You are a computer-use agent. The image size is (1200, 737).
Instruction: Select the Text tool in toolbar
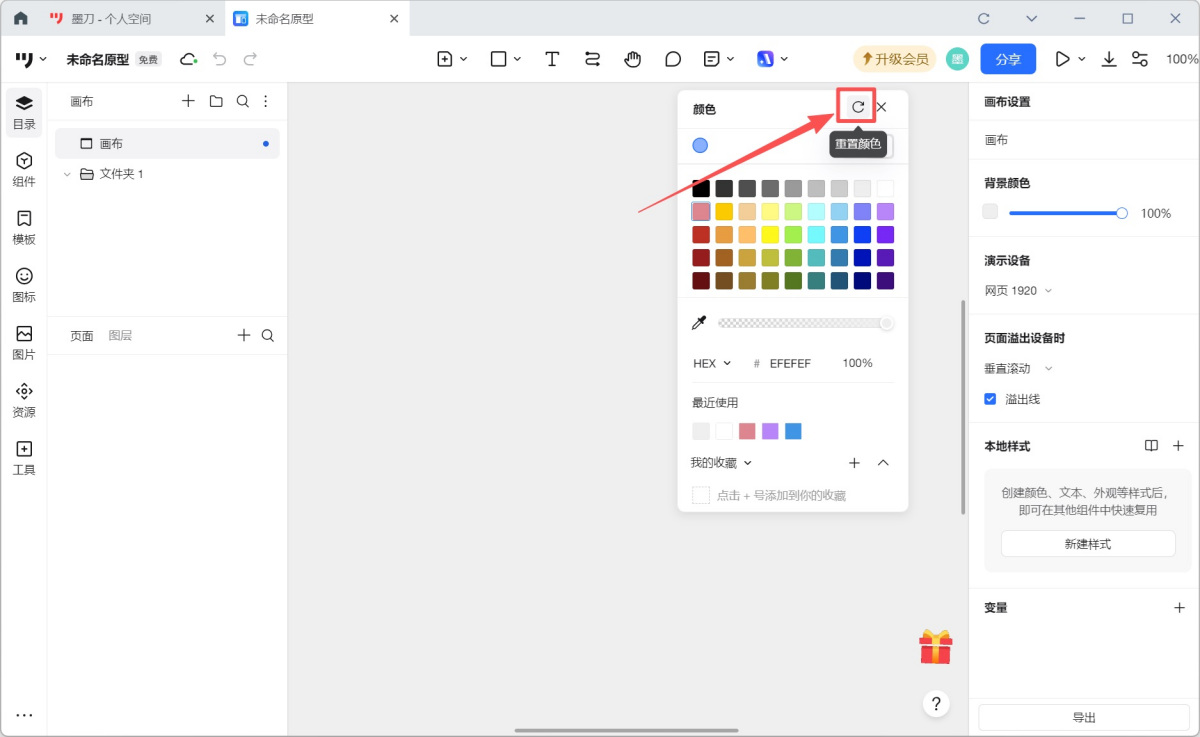[x=552, y=59]
